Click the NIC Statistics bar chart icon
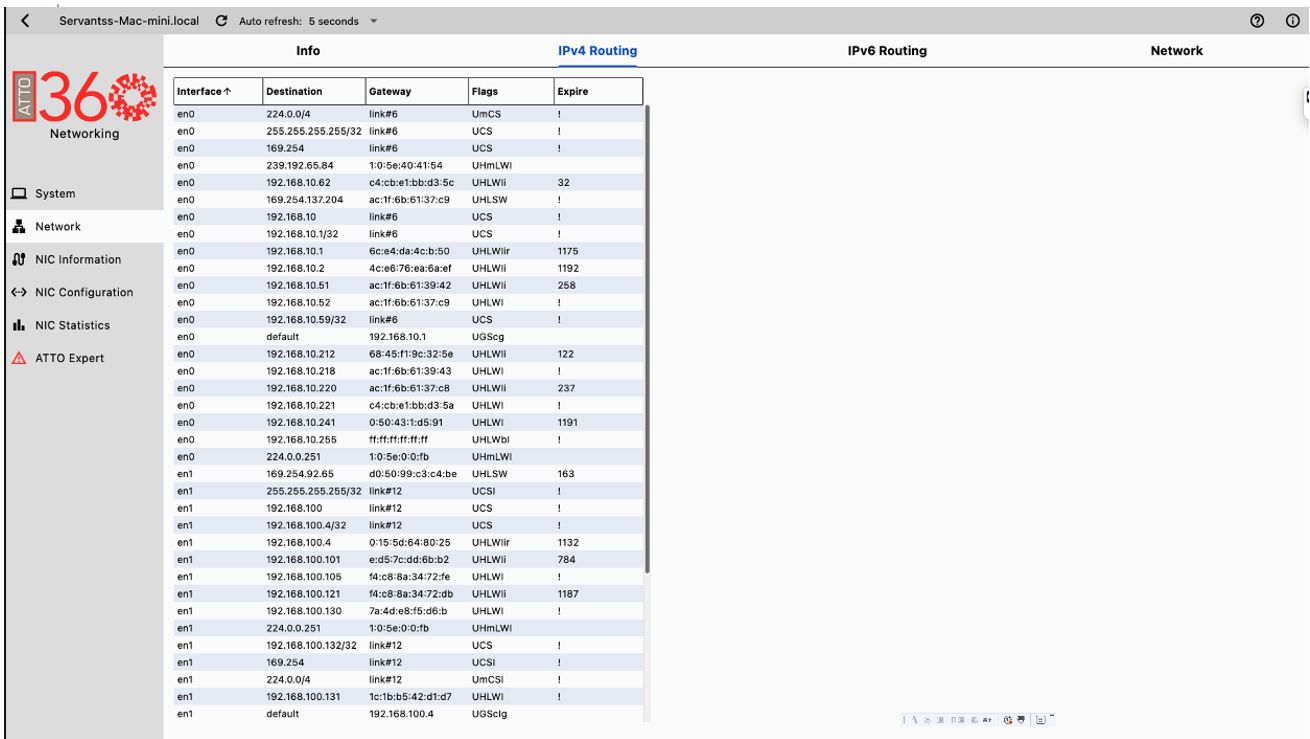This screenshot has height=739, width=1310. coord(18,326)
